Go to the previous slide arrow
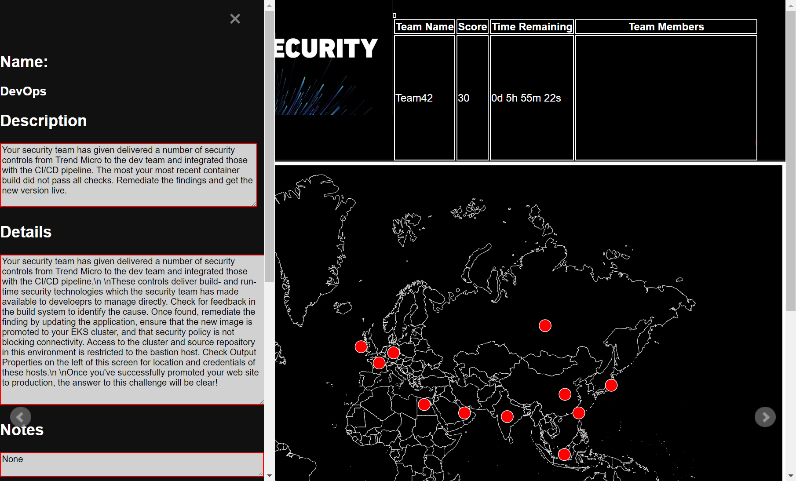 pos(20,417)
